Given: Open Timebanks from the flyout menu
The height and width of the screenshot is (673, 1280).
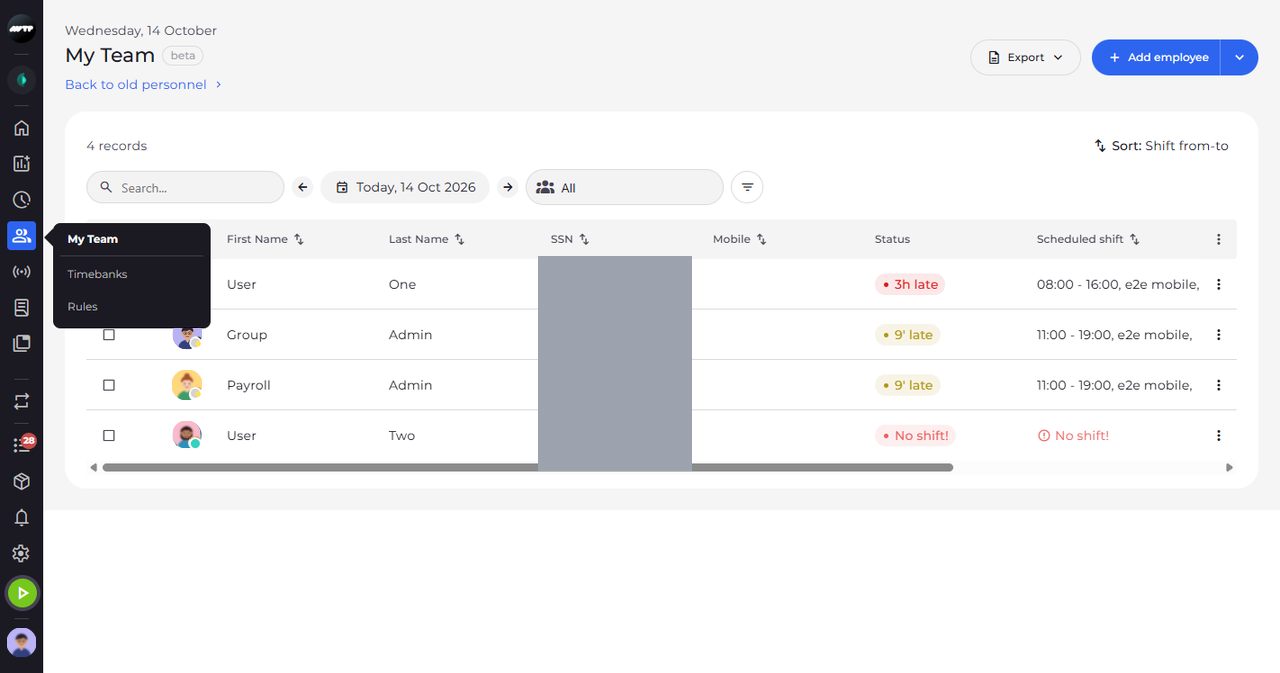Looking at the screenshot, I should tap(97, 274).
